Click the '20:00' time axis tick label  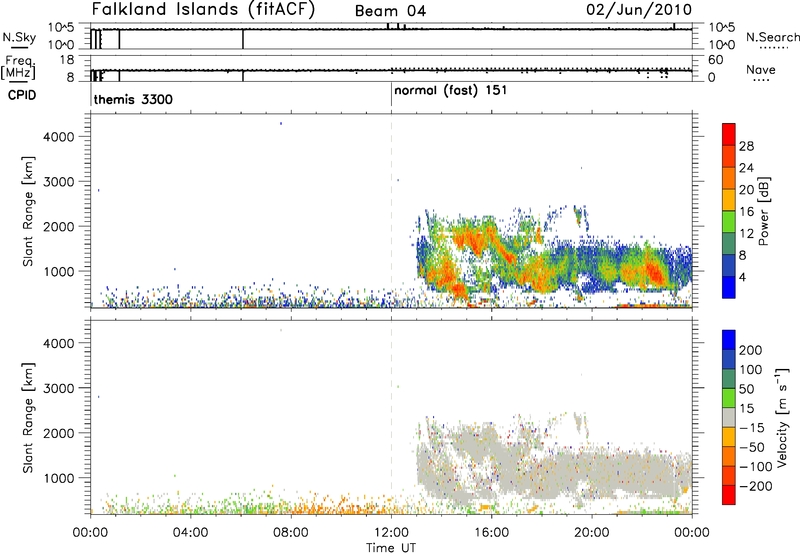click(x=592, y=533)
